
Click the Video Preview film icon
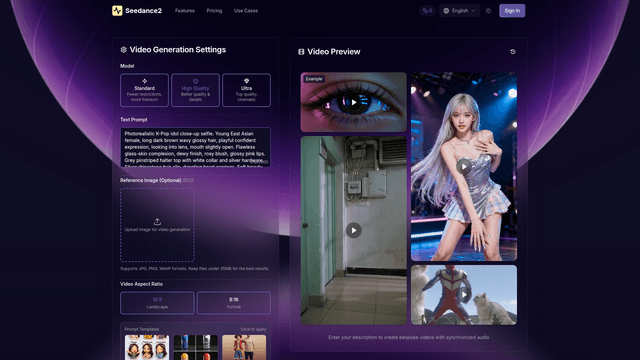[301, 52]
